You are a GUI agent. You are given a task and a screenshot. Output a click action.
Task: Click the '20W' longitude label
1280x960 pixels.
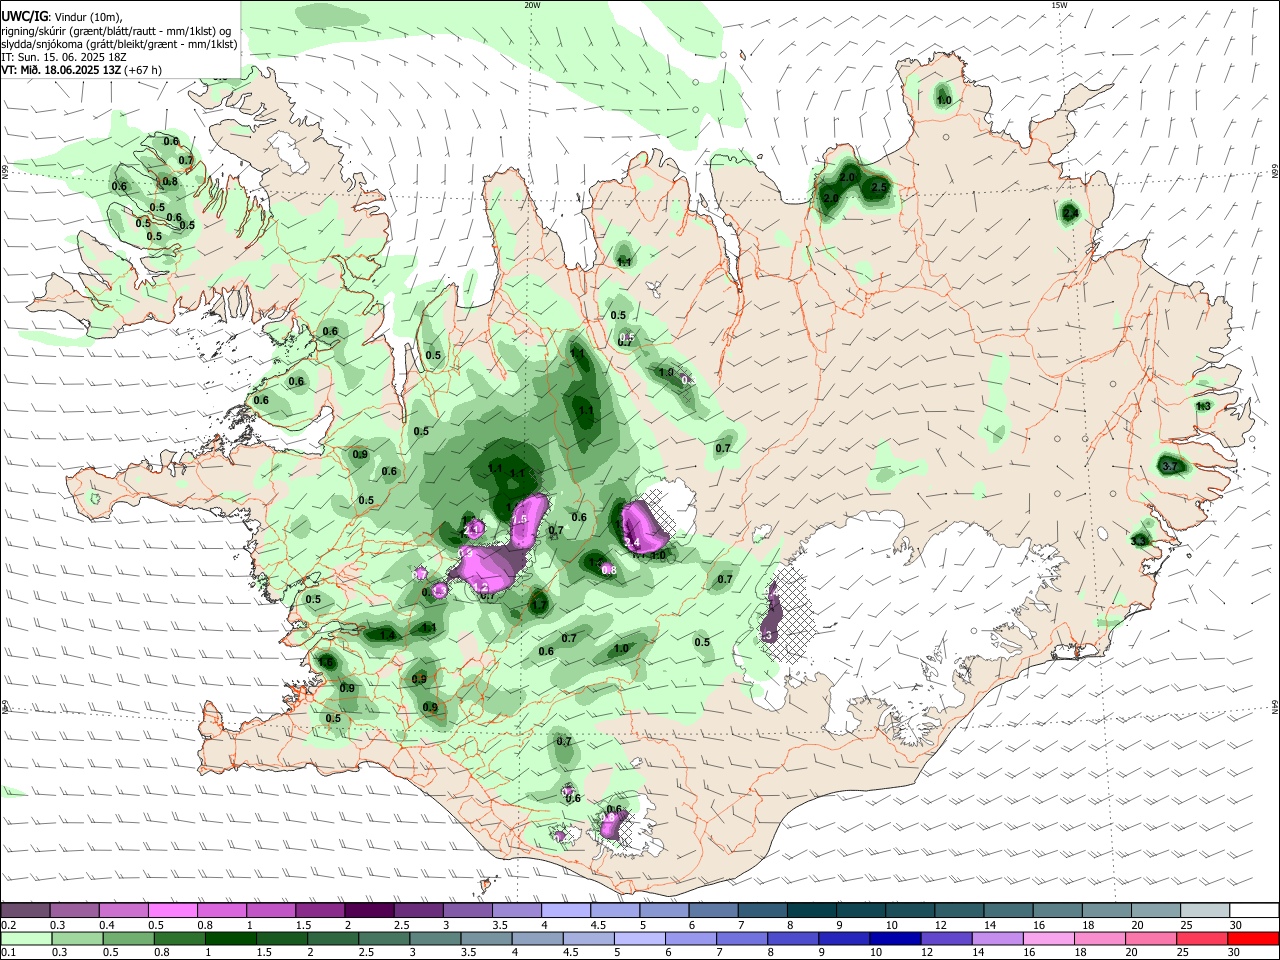click(532, 5)
